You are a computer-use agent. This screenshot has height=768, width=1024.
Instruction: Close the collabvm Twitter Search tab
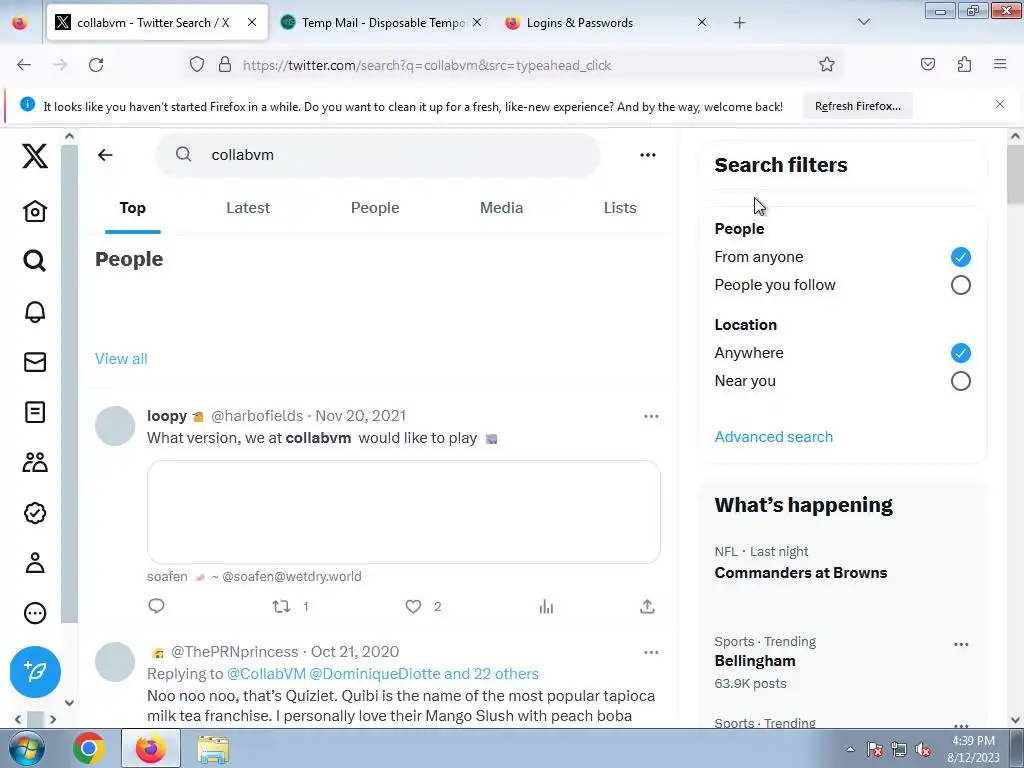pyautogui.click(x=251, y=22)
